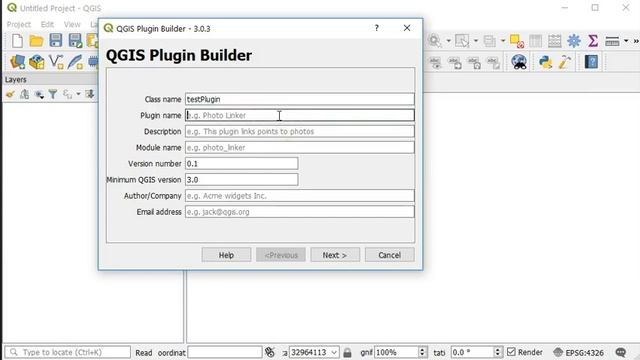Expand the toolbar overflow chevron
Viewport: 640px width, 360px height.
(636, 41)
